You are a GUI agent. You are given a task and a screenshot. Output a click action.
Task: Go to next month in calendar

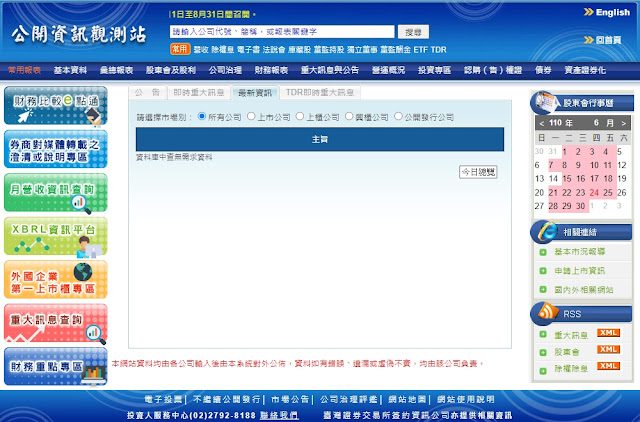click(624, 123)
